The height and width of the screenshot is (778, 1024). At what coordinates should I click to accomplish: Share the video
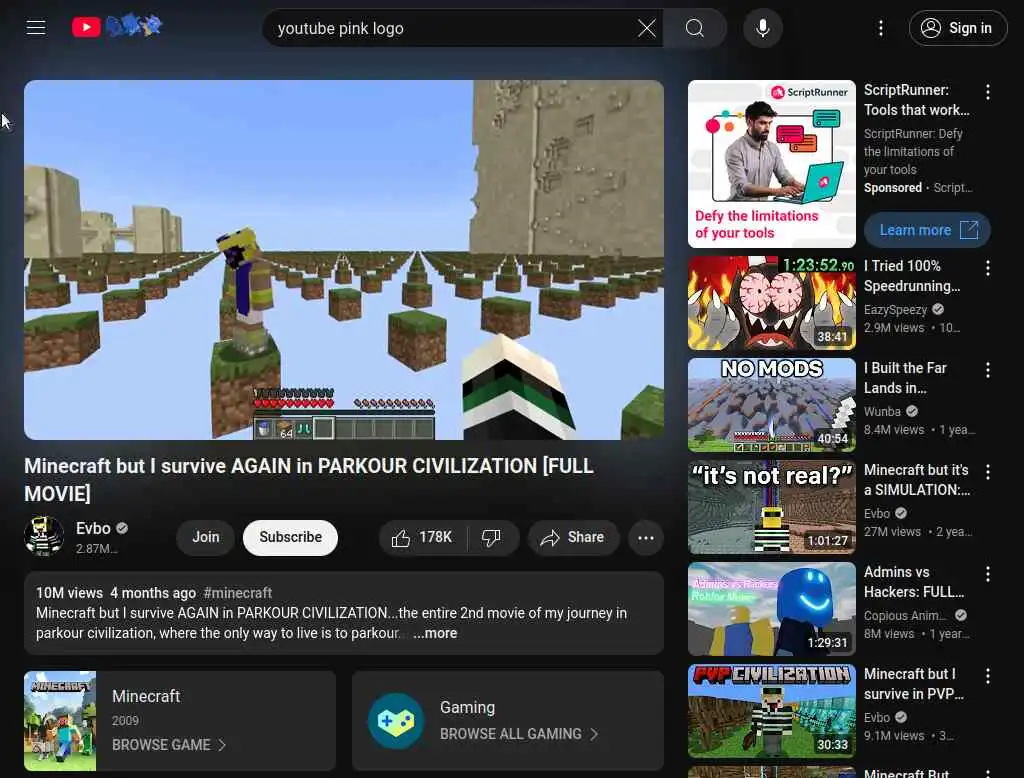573,538
